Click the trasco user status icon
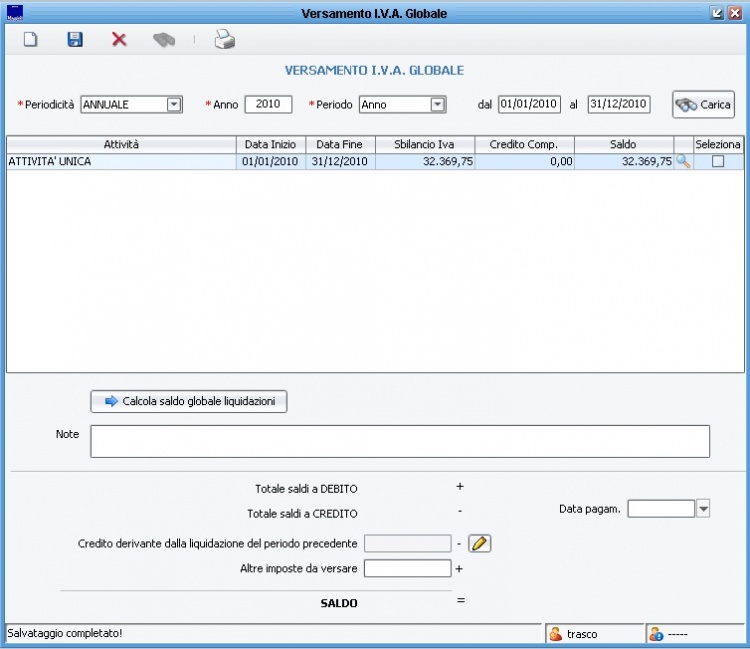This screenshot has width=750, height=649. [x=555, y=634]
